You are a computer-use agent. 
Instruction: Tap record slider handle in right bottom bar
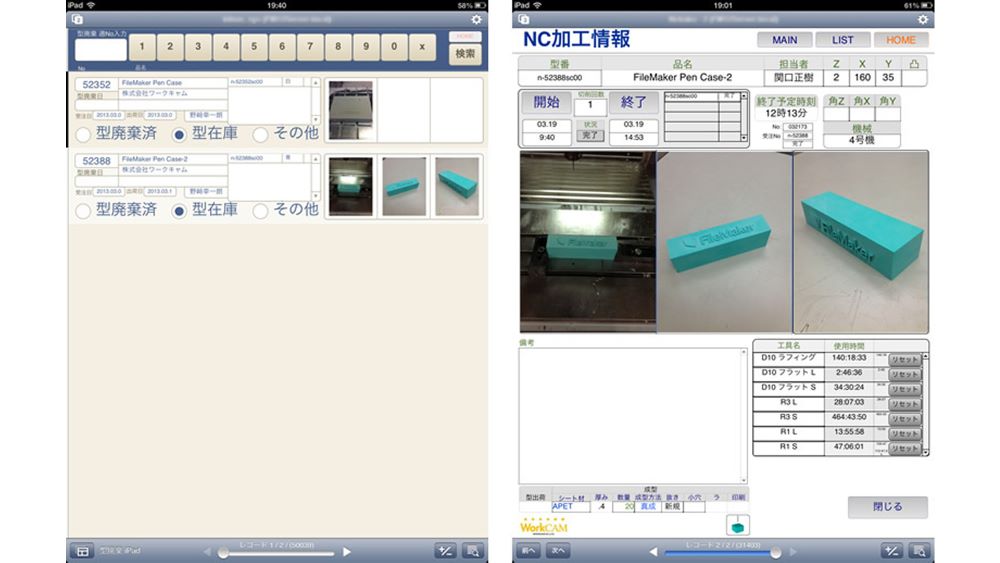point(776,553)
